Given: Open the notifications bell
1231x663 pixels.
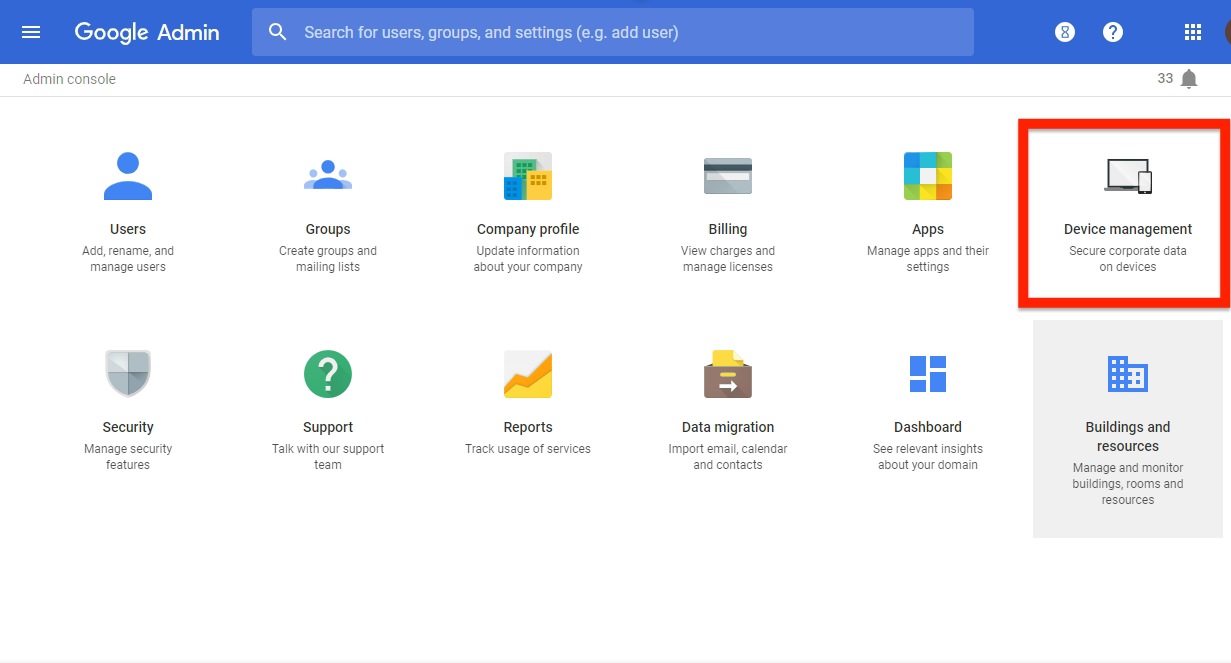Looking at the screenshot, I should (1189, 79).
